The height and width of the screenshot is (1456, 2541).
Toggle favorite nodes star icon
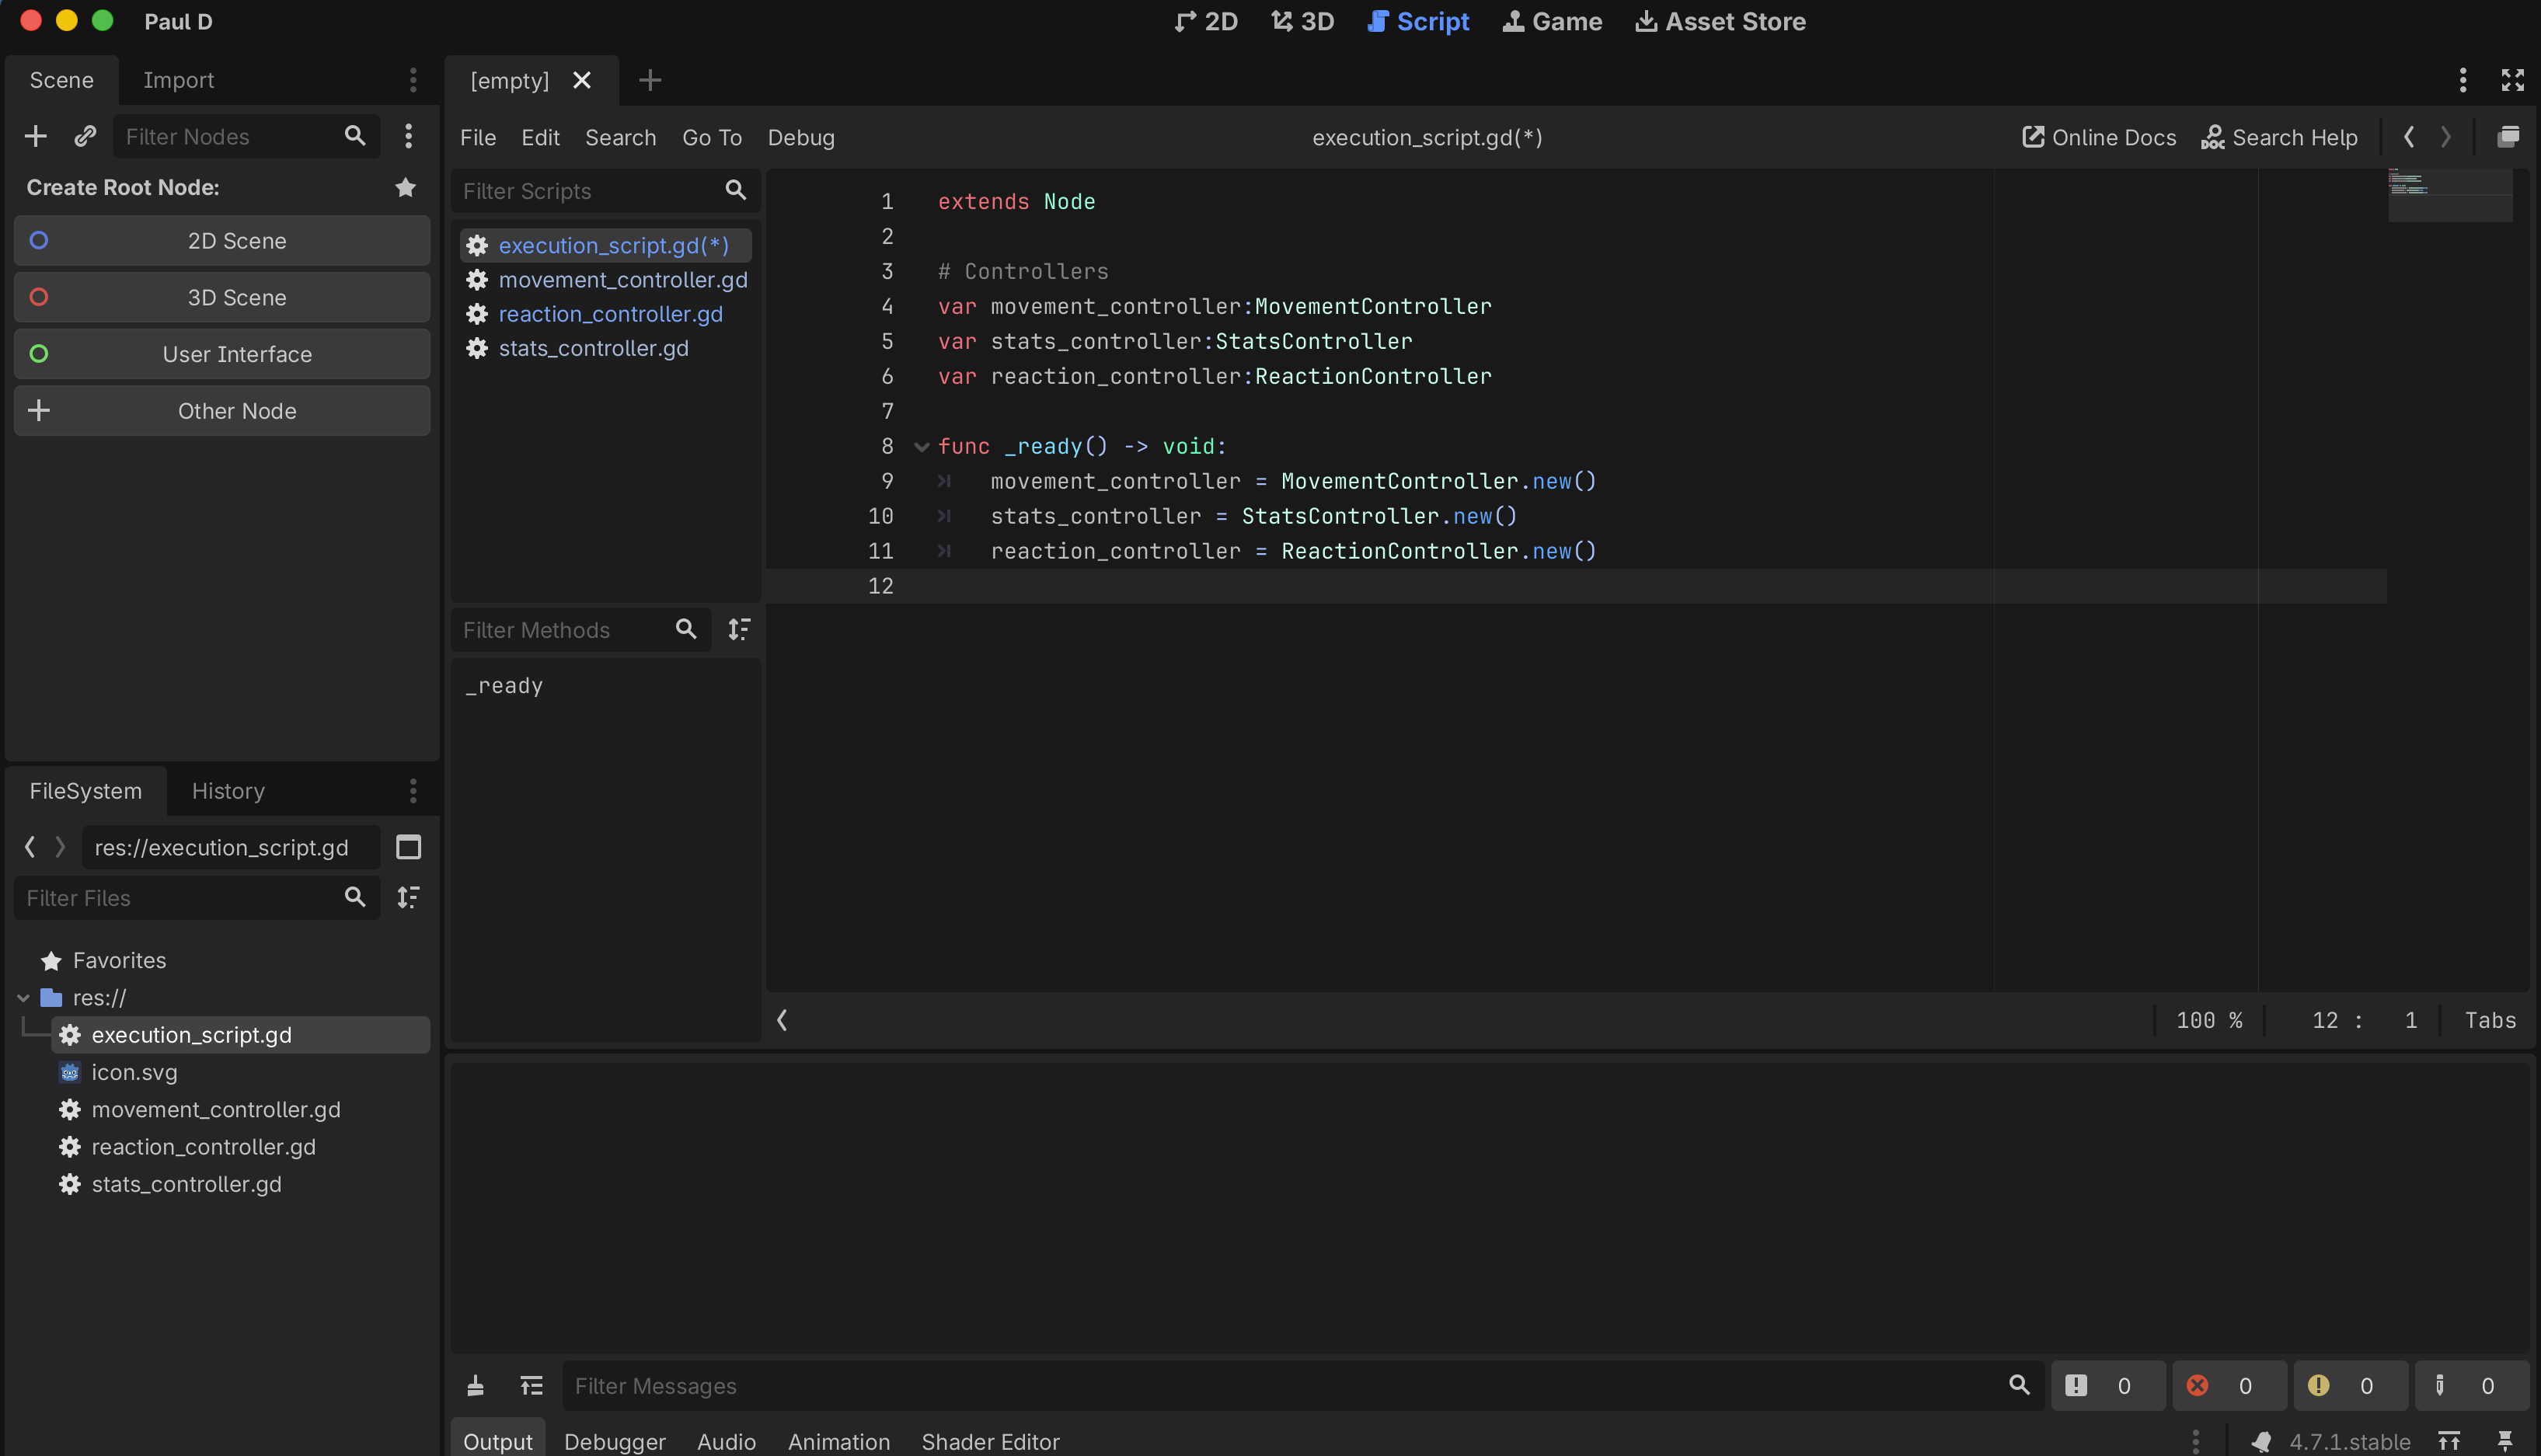point(405,187)
